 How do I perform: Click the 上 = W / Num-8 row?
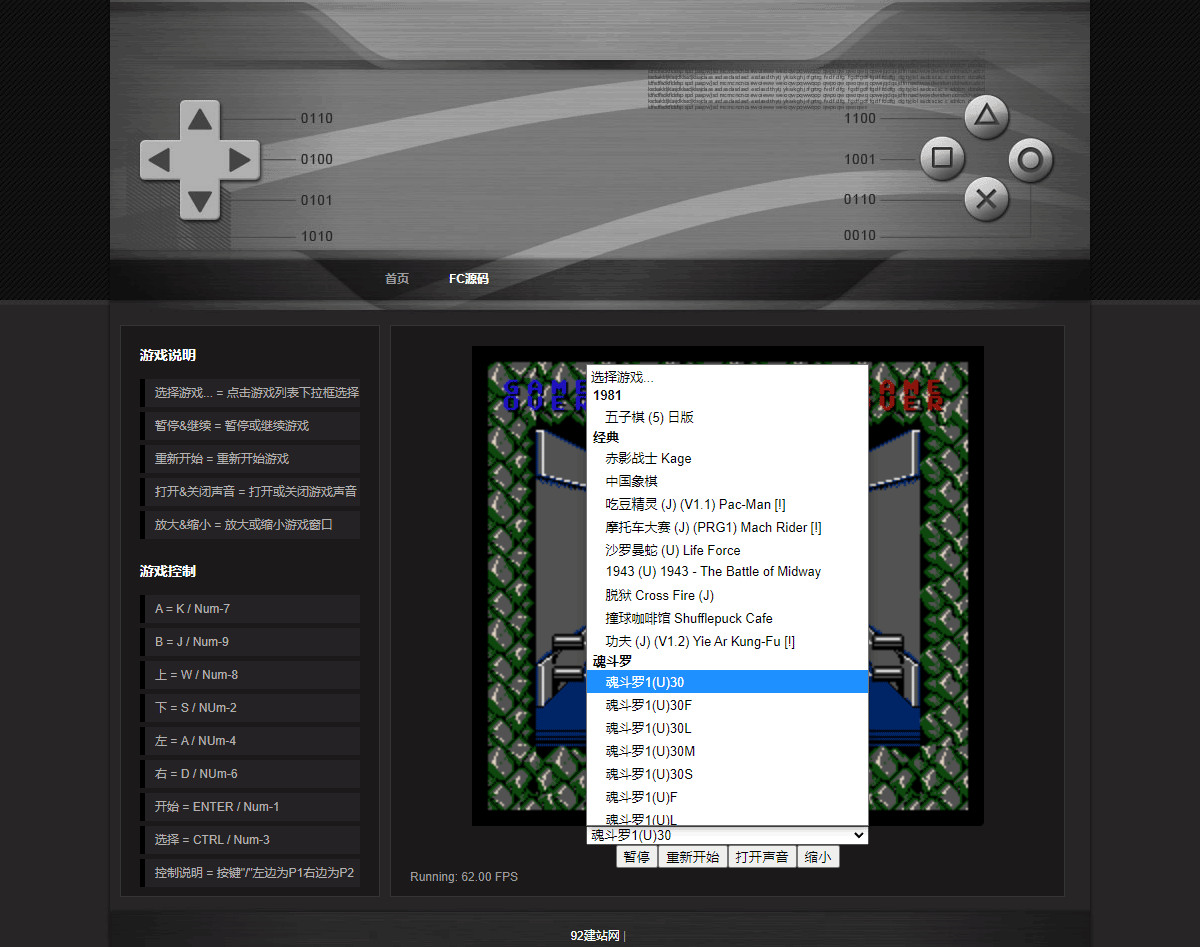pos(250,675)
